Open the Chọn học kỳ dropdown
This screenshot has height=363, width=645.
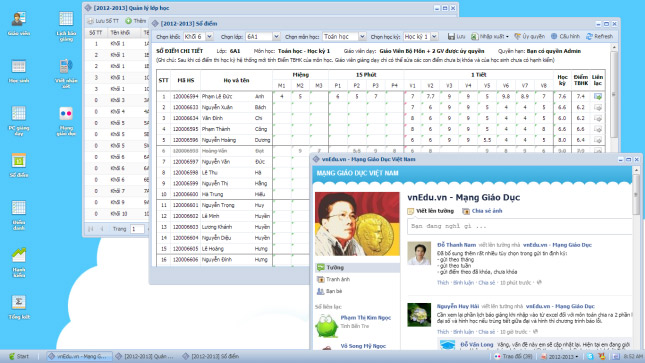434,37
